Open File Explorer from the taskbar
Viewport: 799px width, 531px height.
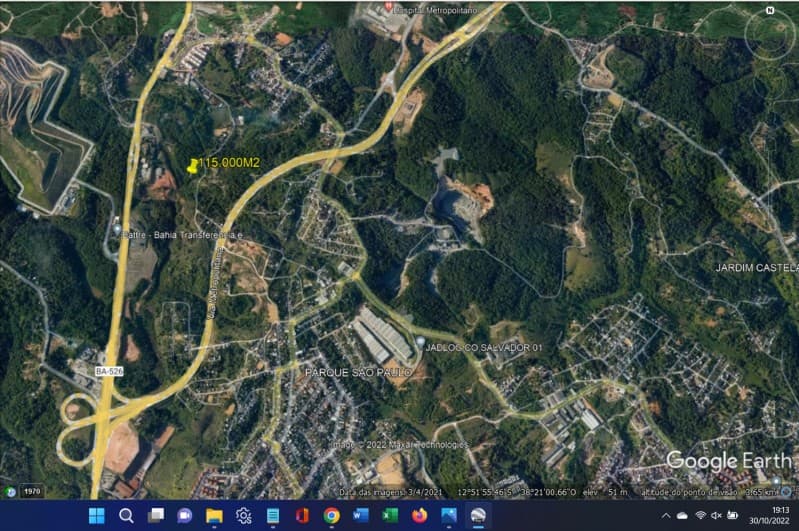click(x=214, y=516)
